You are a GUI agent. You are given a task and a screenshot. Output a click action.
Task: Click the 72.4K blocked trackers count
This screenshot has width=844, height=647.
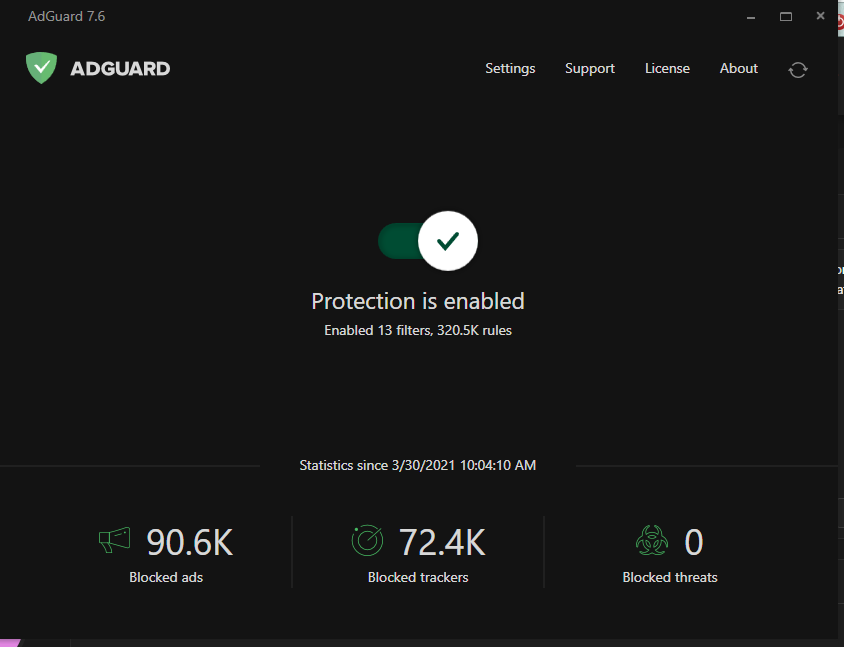442,542
